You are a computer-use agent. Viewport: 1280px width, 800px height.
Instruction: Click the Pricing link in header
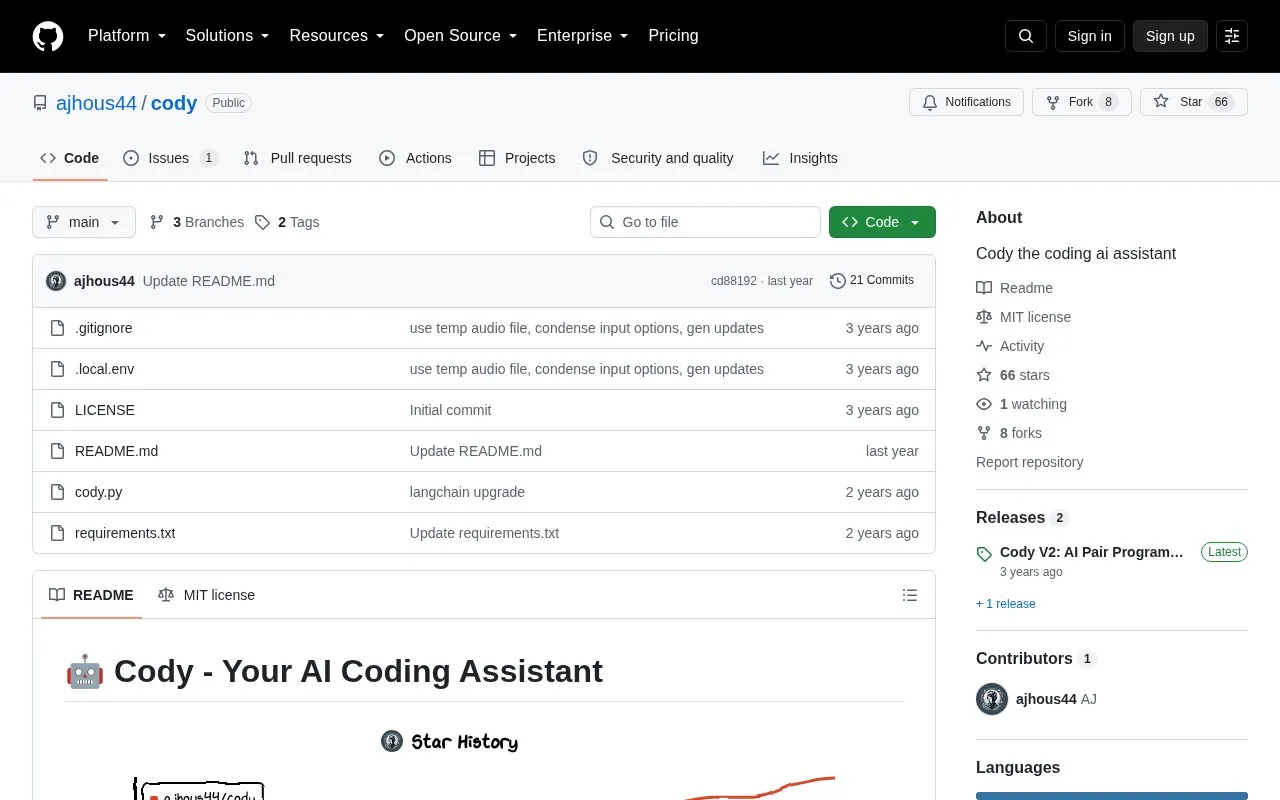[673, 36]
